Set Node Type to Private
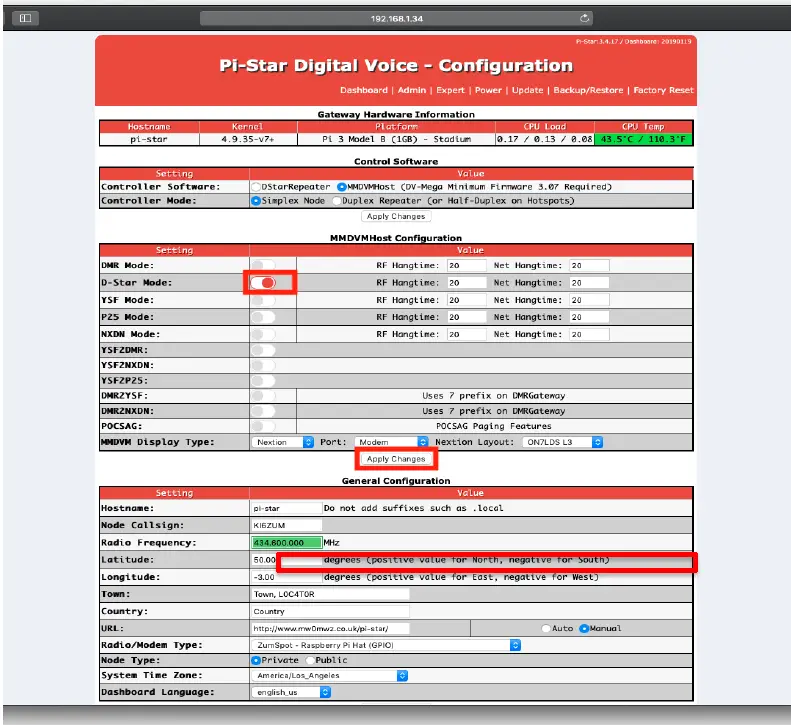 [x=256, y=660]
